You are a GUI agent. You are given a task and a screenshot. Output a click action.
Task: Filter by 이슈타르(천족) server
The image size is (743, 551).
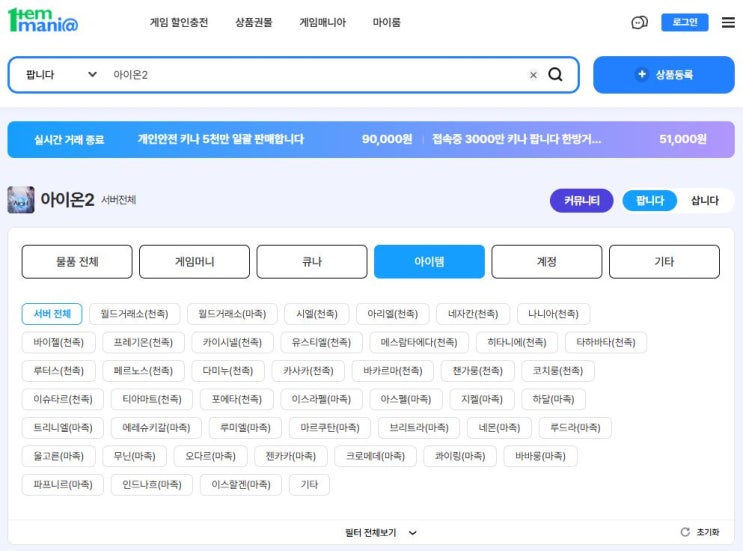click(63, 399)
